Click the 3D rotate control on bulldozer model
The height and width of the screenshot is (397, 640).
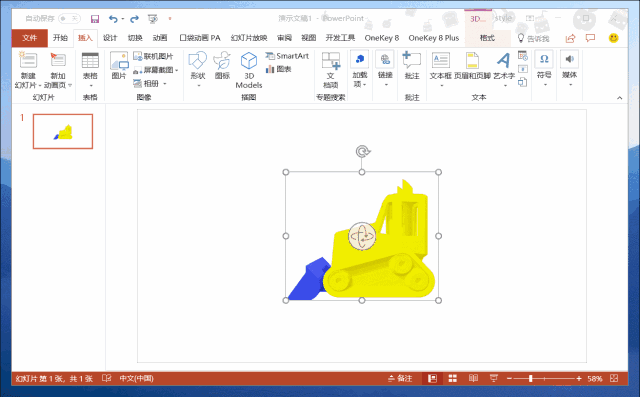coord(362,236)
